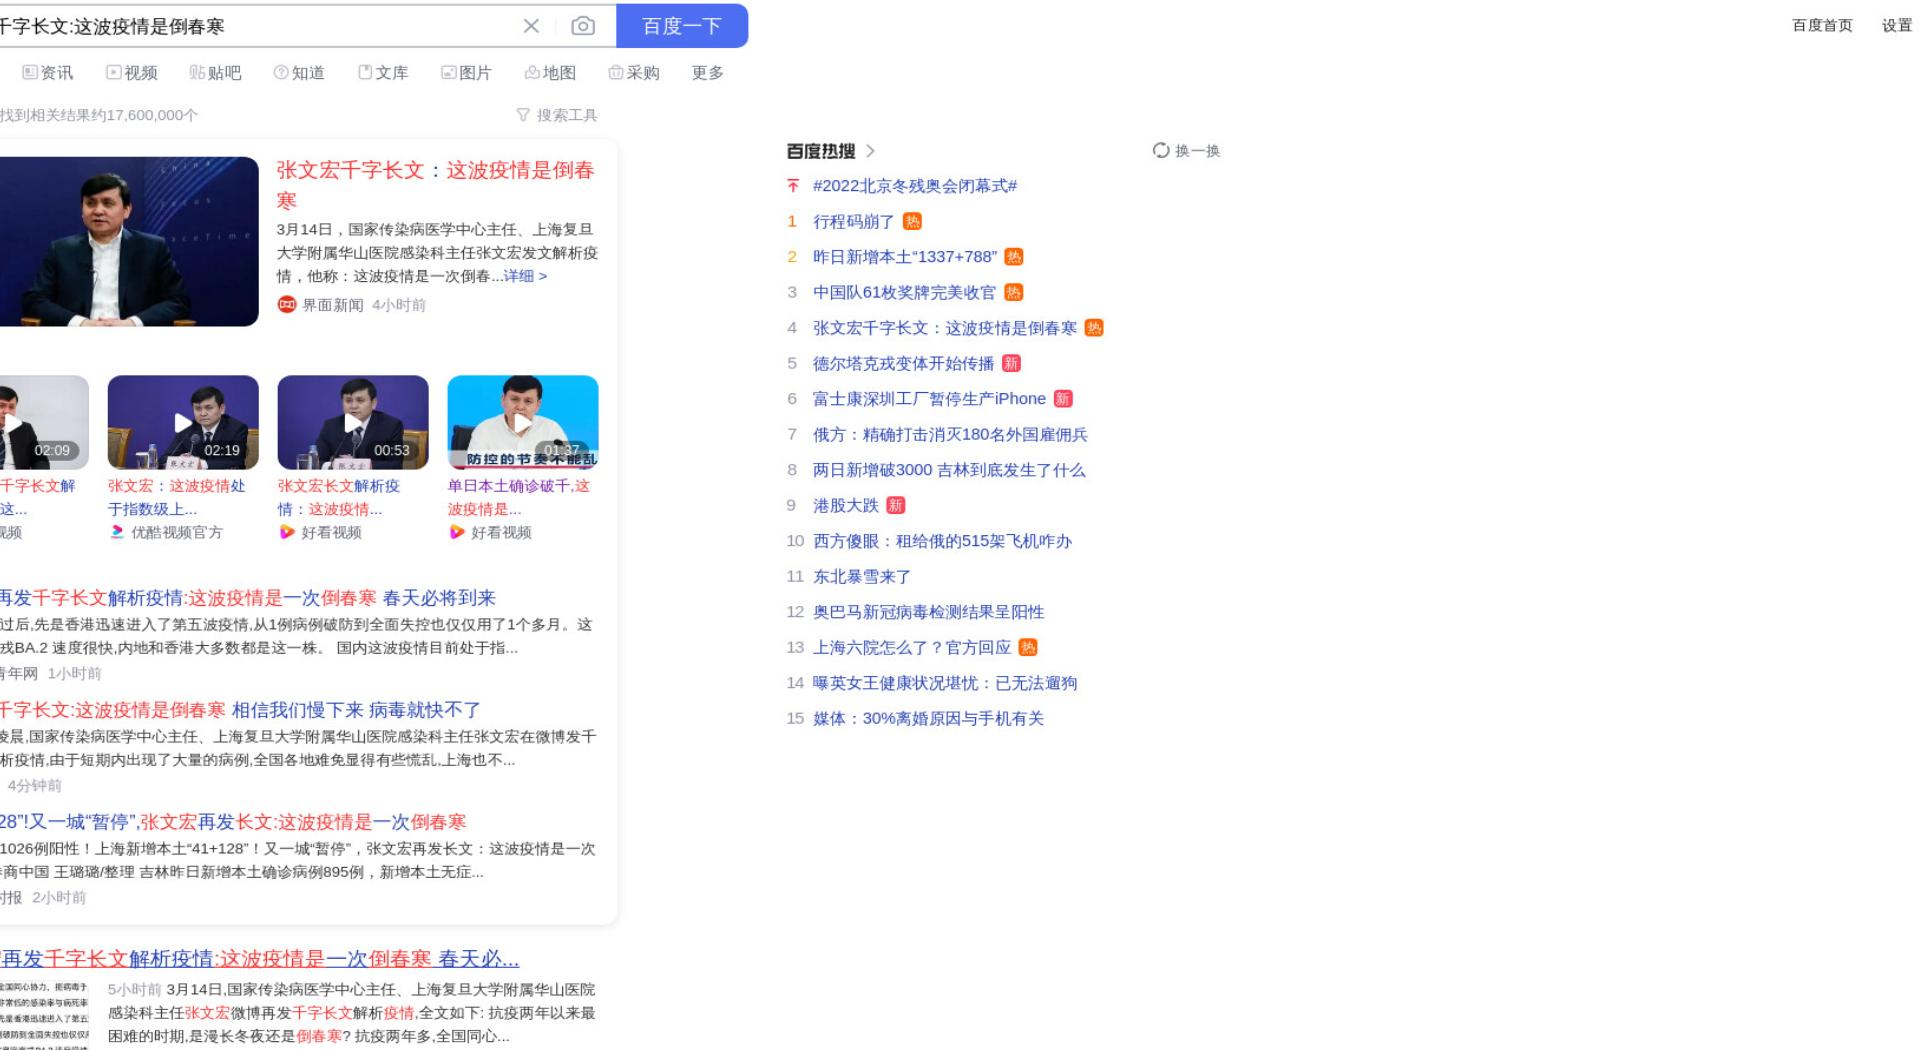Click 热 badge beside 上海六院怎么了
The image size is (1920, 1050).
(1028, 648)
